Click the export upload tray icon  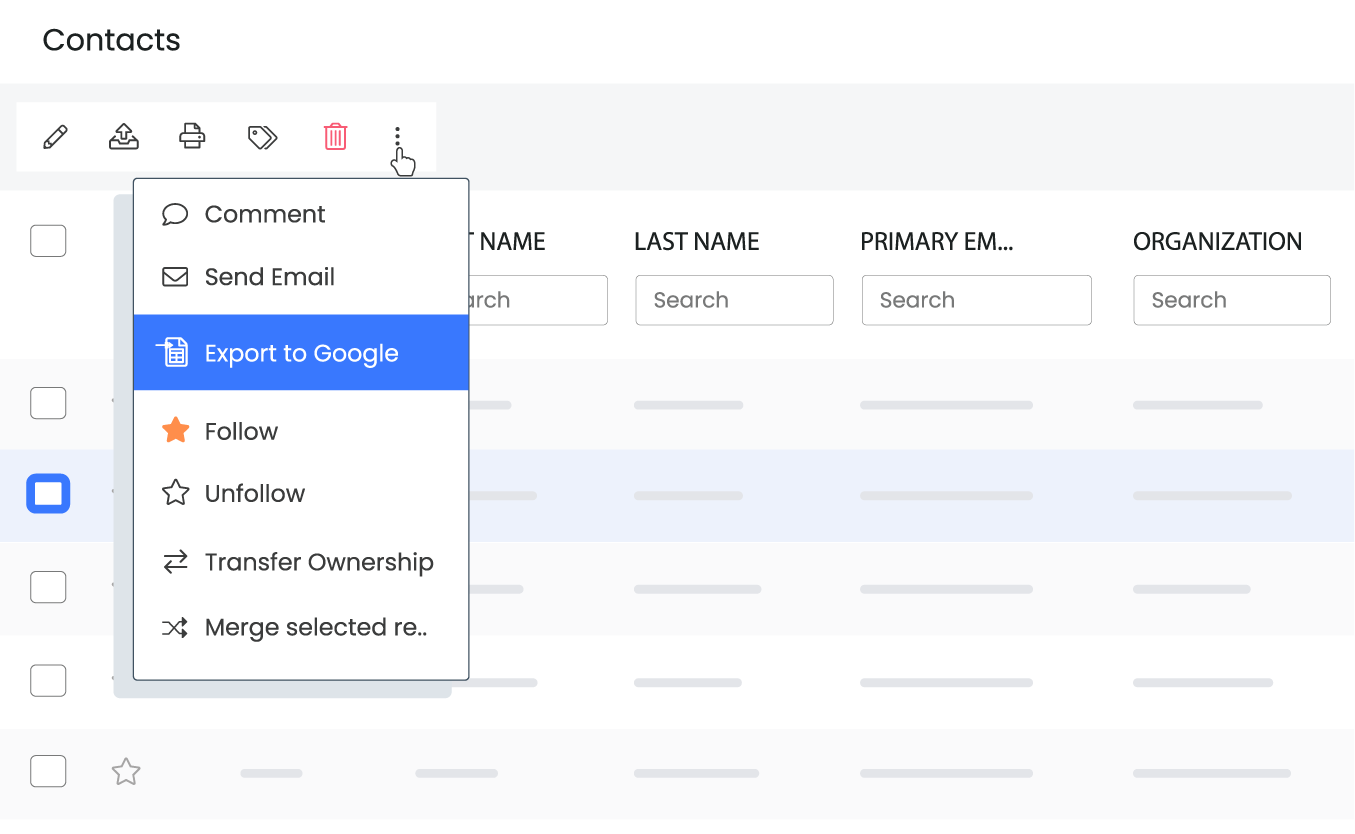[x=124, y=136]
